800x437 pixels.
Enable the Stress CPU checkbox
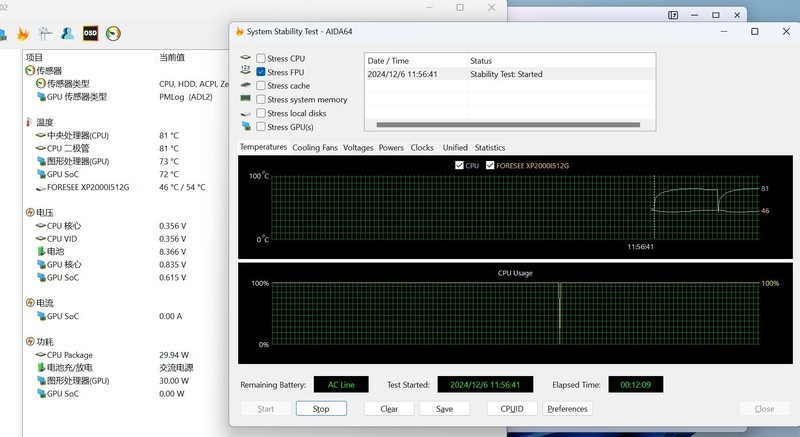[261, 59]
